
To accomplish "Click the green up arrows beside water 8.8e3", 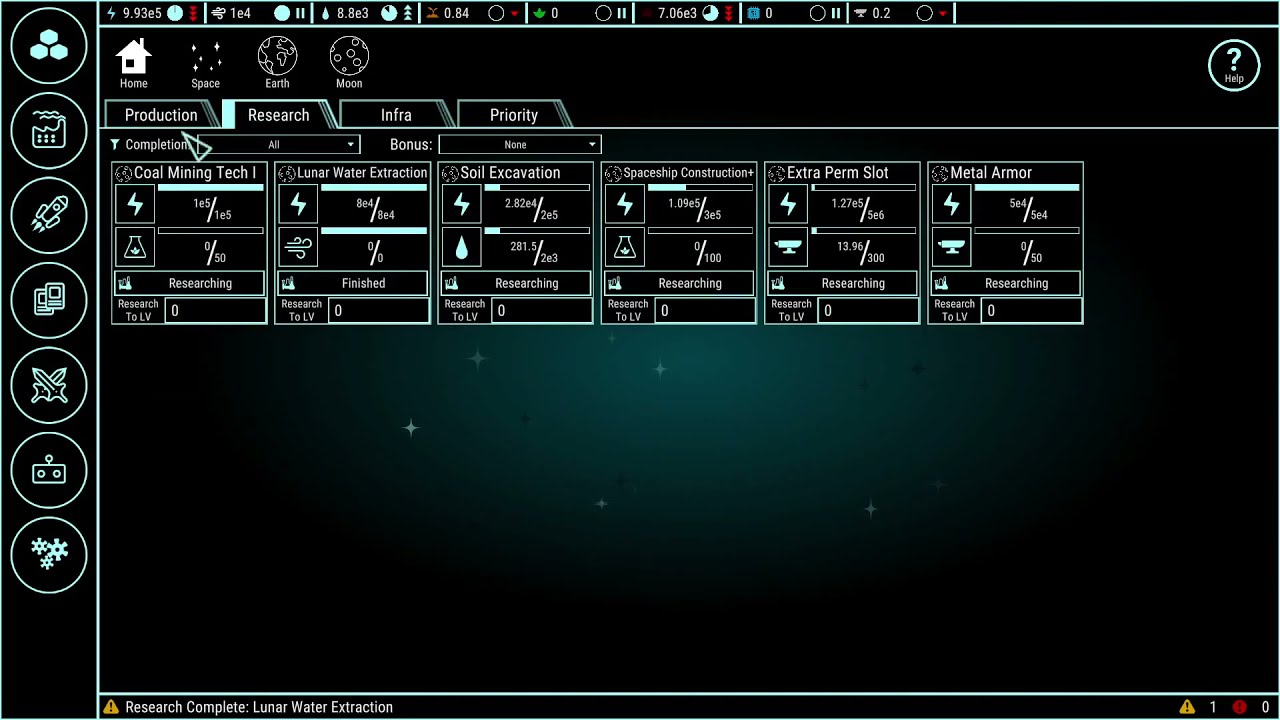I will [407, 13].
